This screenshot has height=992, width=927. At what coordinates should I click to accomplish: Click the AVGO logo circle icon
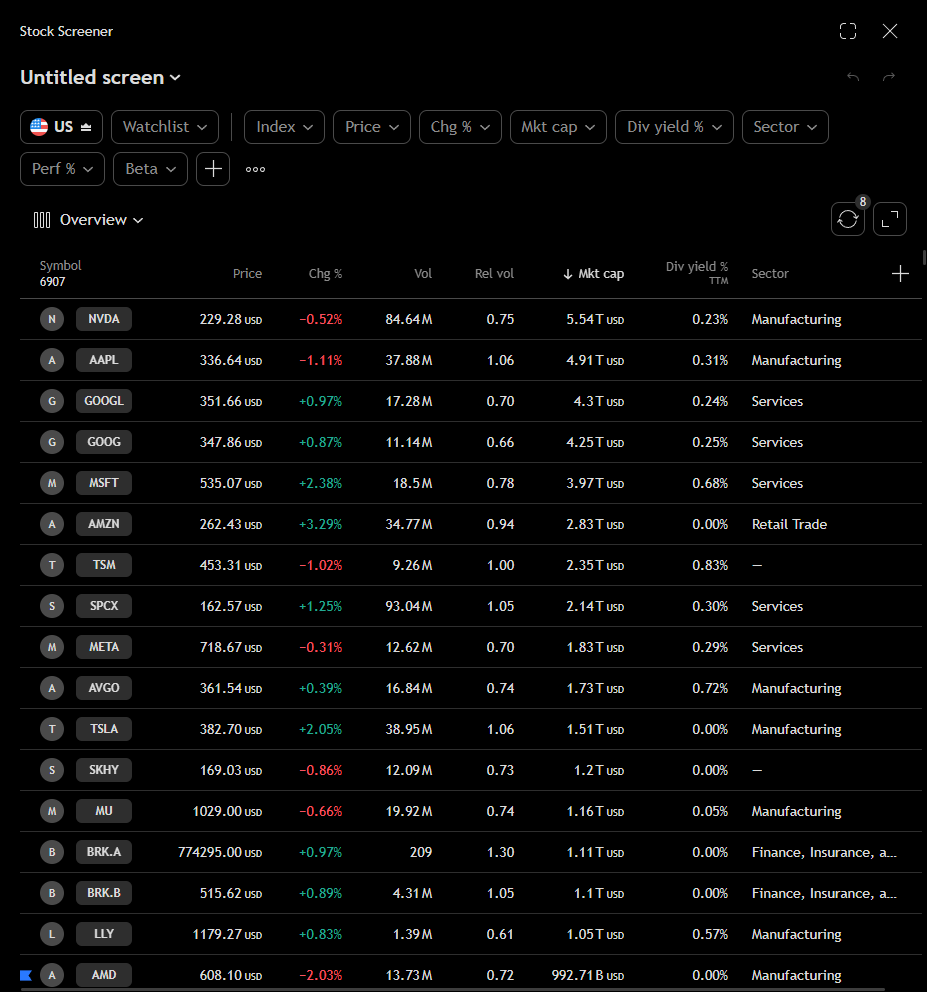pos(52,688)
